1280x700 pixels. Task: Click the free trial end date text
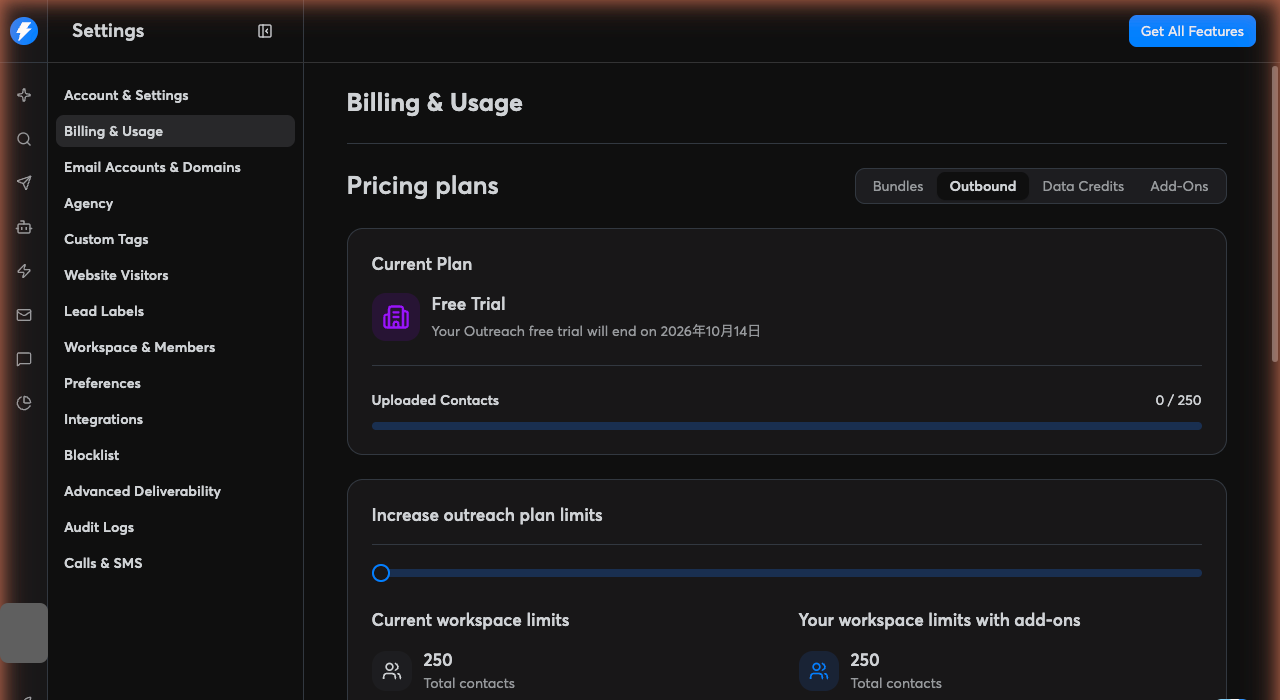(x=596, y=331)
